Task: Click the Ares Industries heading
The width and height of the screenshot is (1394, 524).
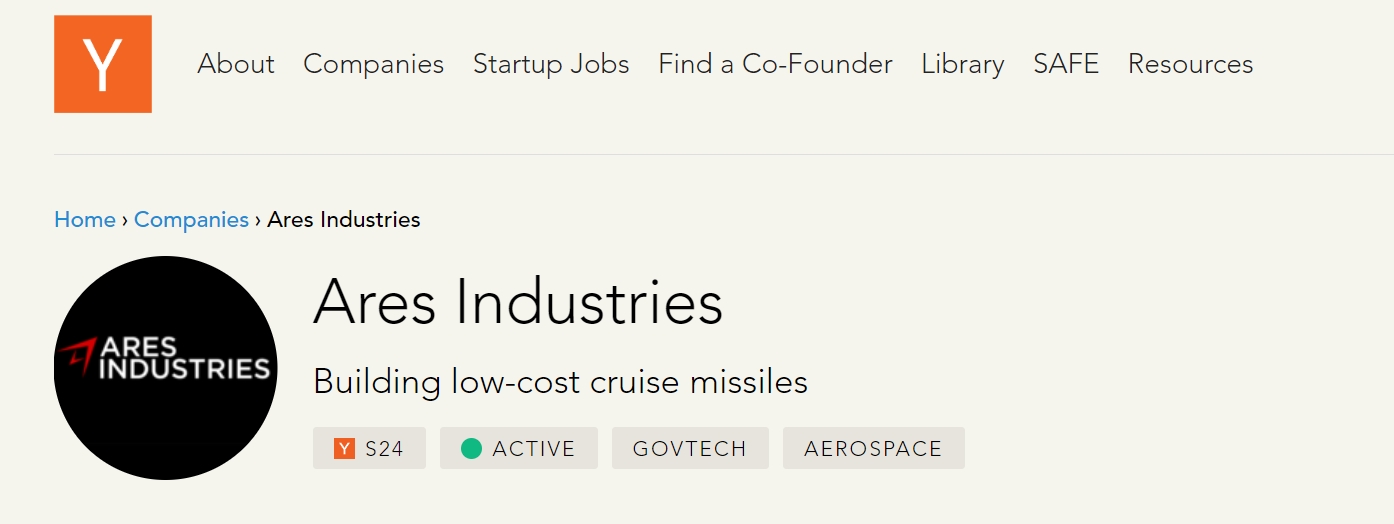Action: (x=518, y=301)
